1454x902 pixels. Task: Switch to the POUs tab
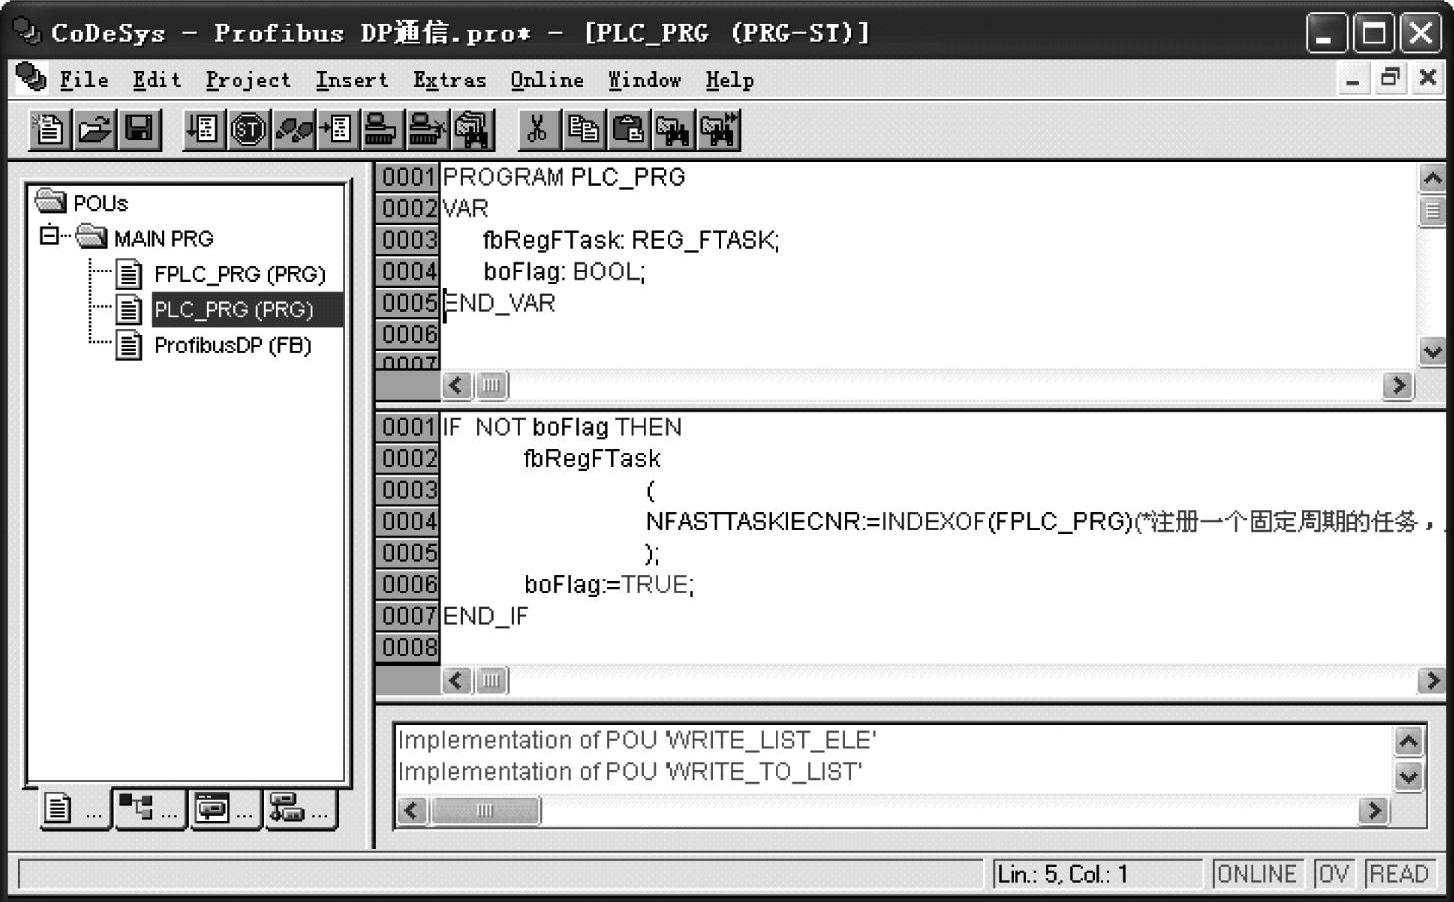pos(75,808)
